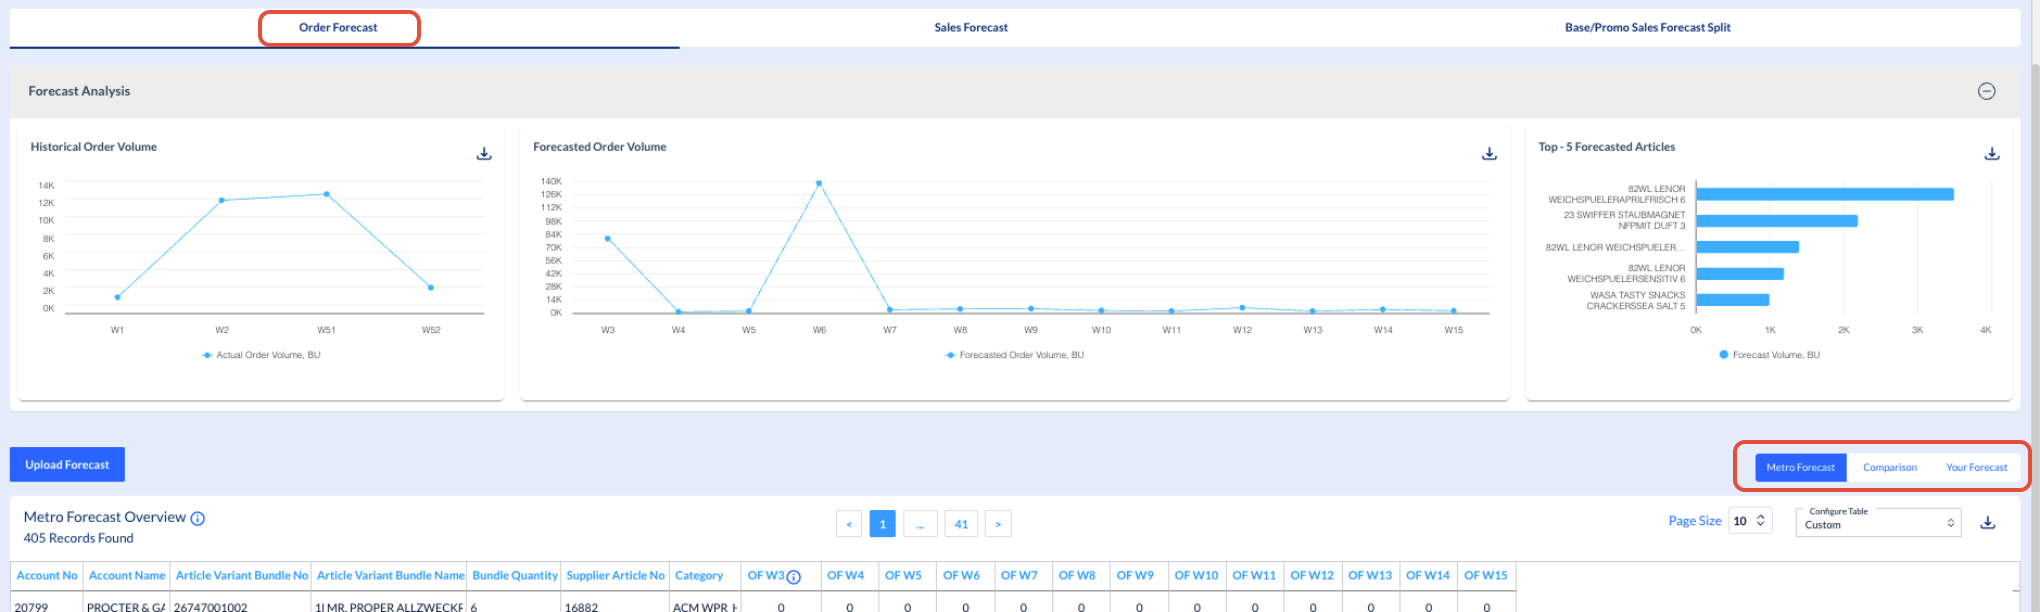Click info icon beside Metro Forecast Overview

[198, 518]
